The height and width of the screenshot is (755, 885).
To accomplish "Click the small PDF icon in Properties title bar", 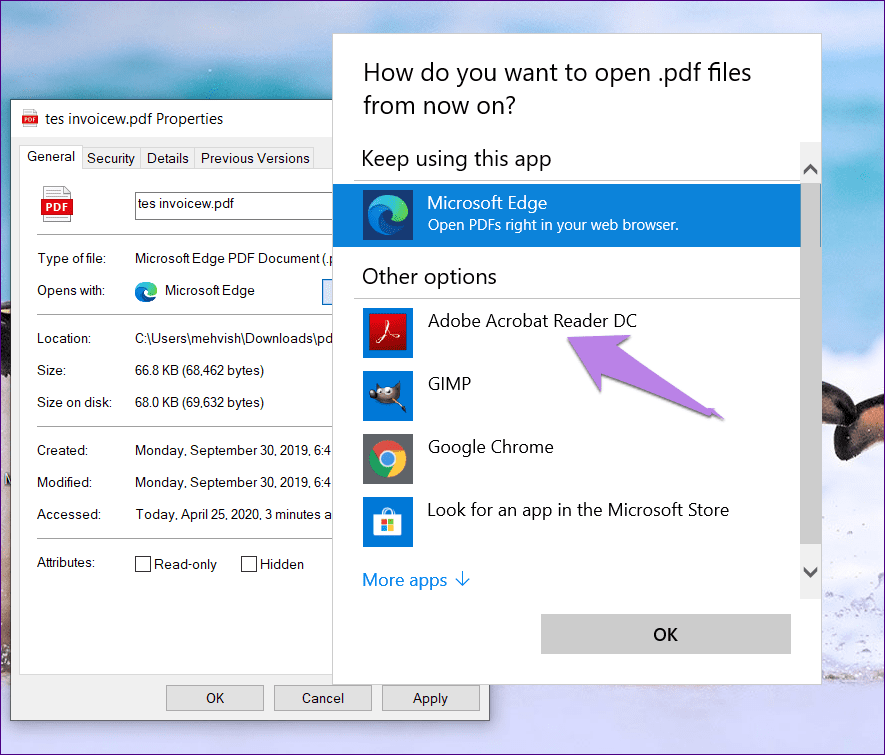I will click(x=30, y=118).
